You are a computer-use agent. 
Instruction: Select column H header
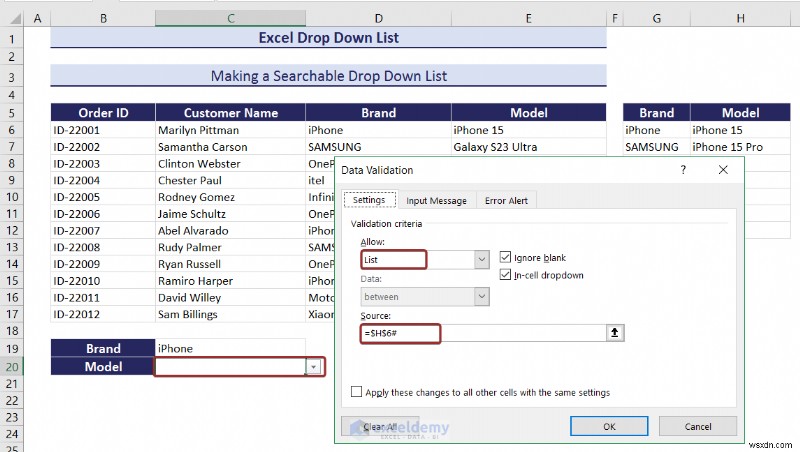click(740, 19)
